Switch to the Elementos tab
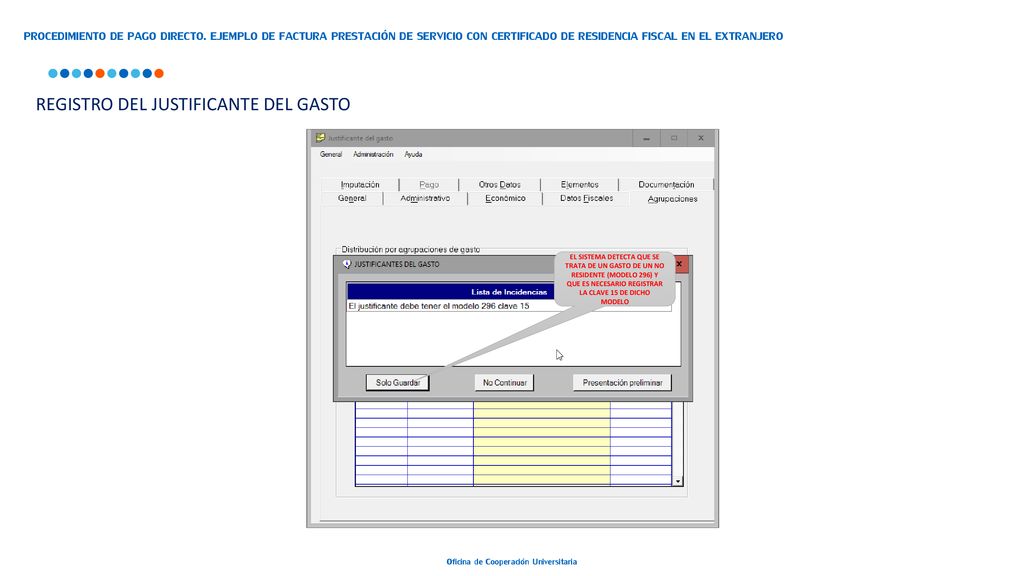 click(579, 185)
